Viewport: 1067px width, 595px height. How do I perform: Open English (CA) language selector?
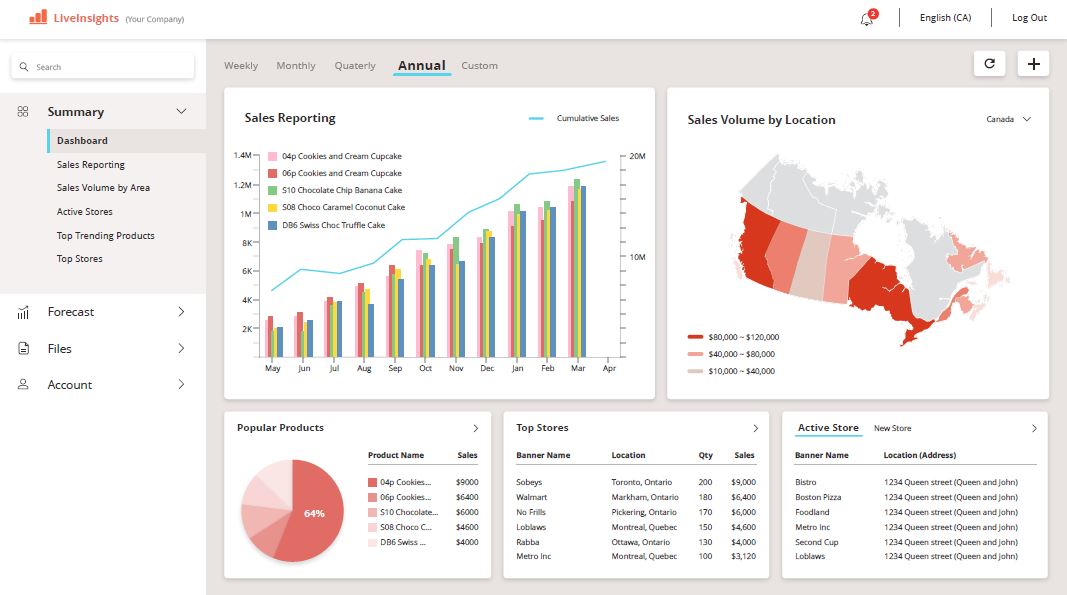(x=945, y=18)
